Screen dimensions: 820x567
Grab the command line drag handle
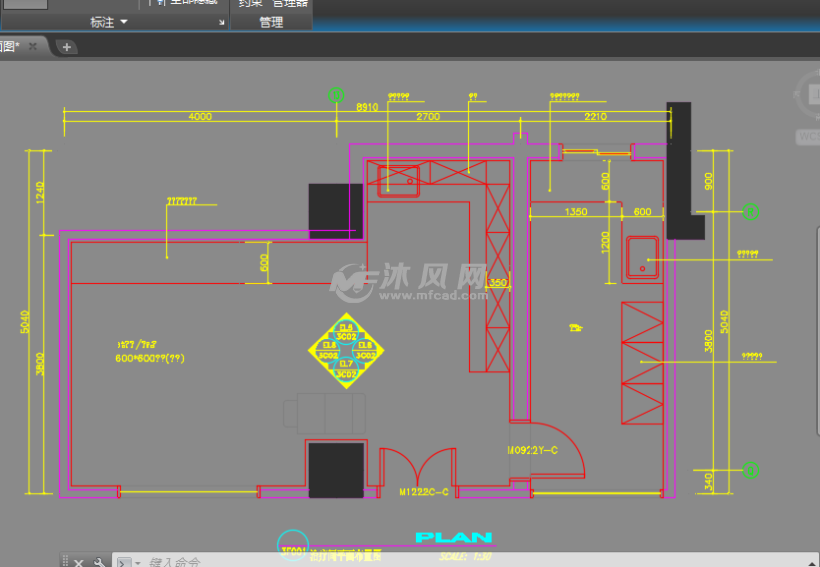pos(65,561)
